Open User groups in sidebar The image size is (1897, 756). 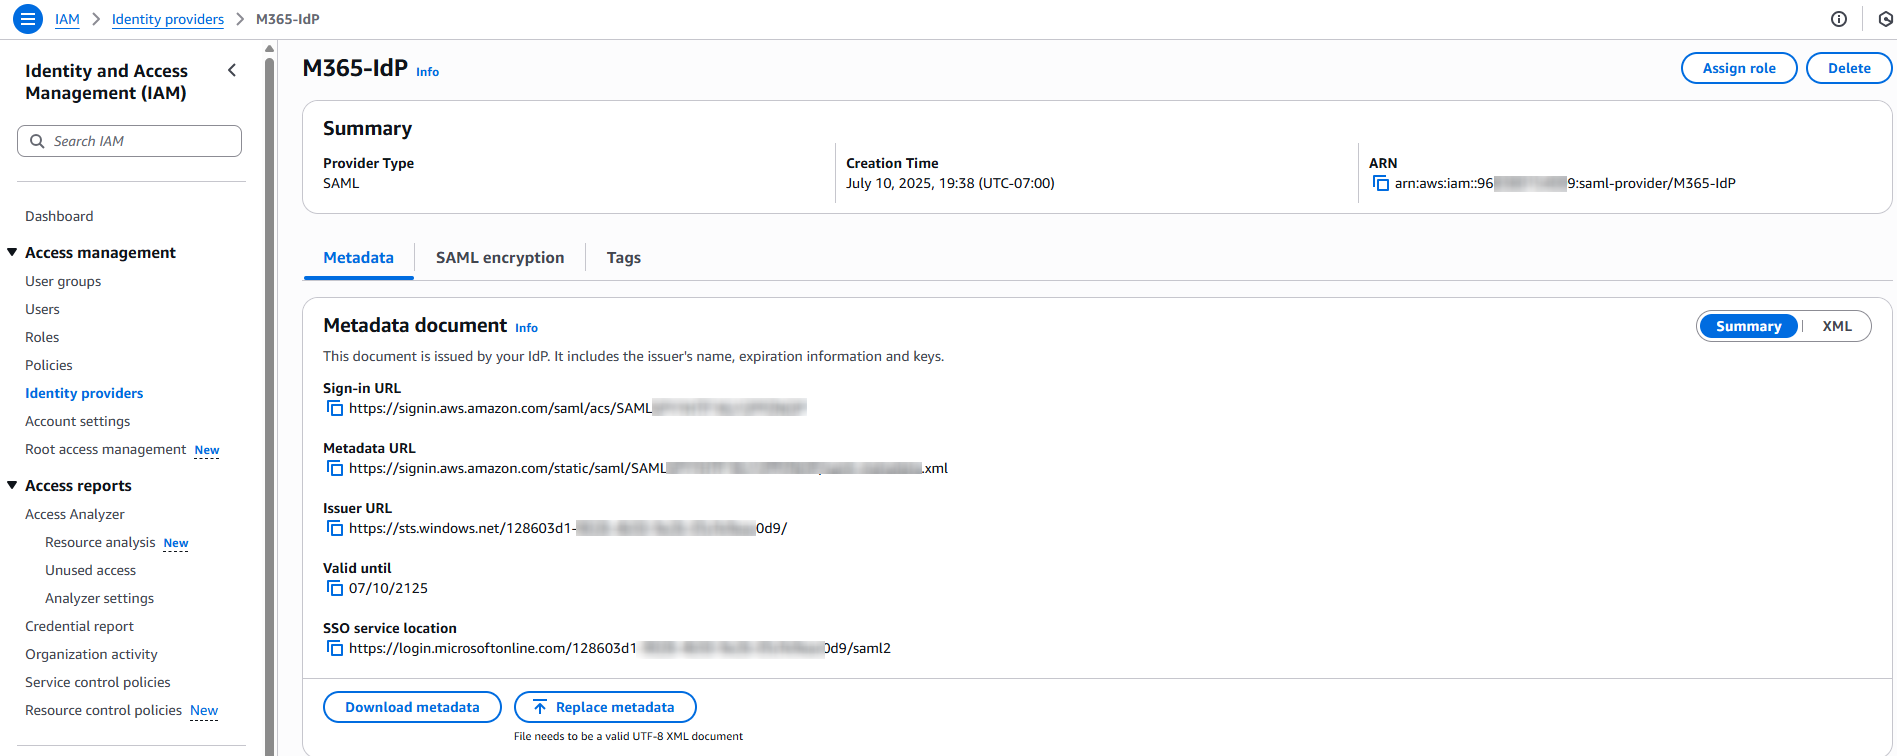point(63,281)
